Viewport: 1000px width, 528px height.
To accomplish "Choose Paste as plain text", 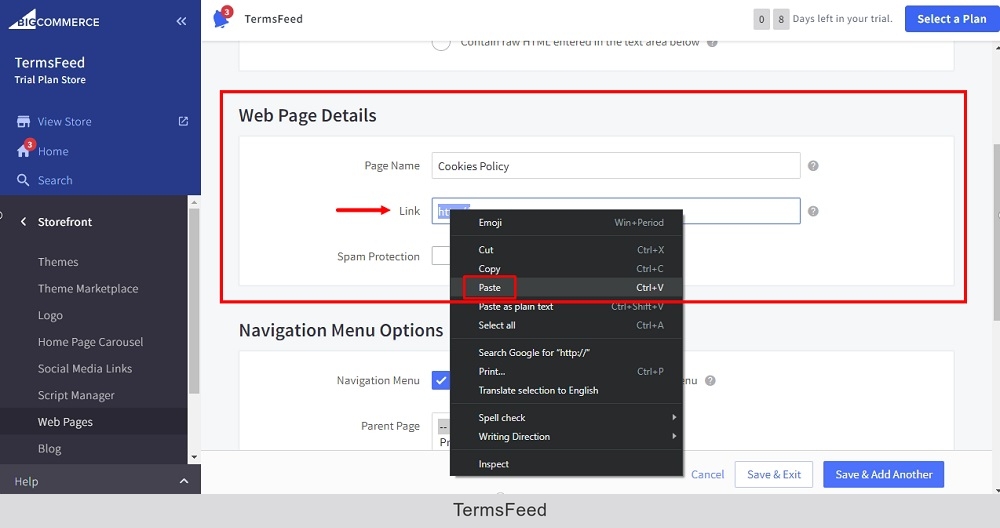I will tap(566, 307).
